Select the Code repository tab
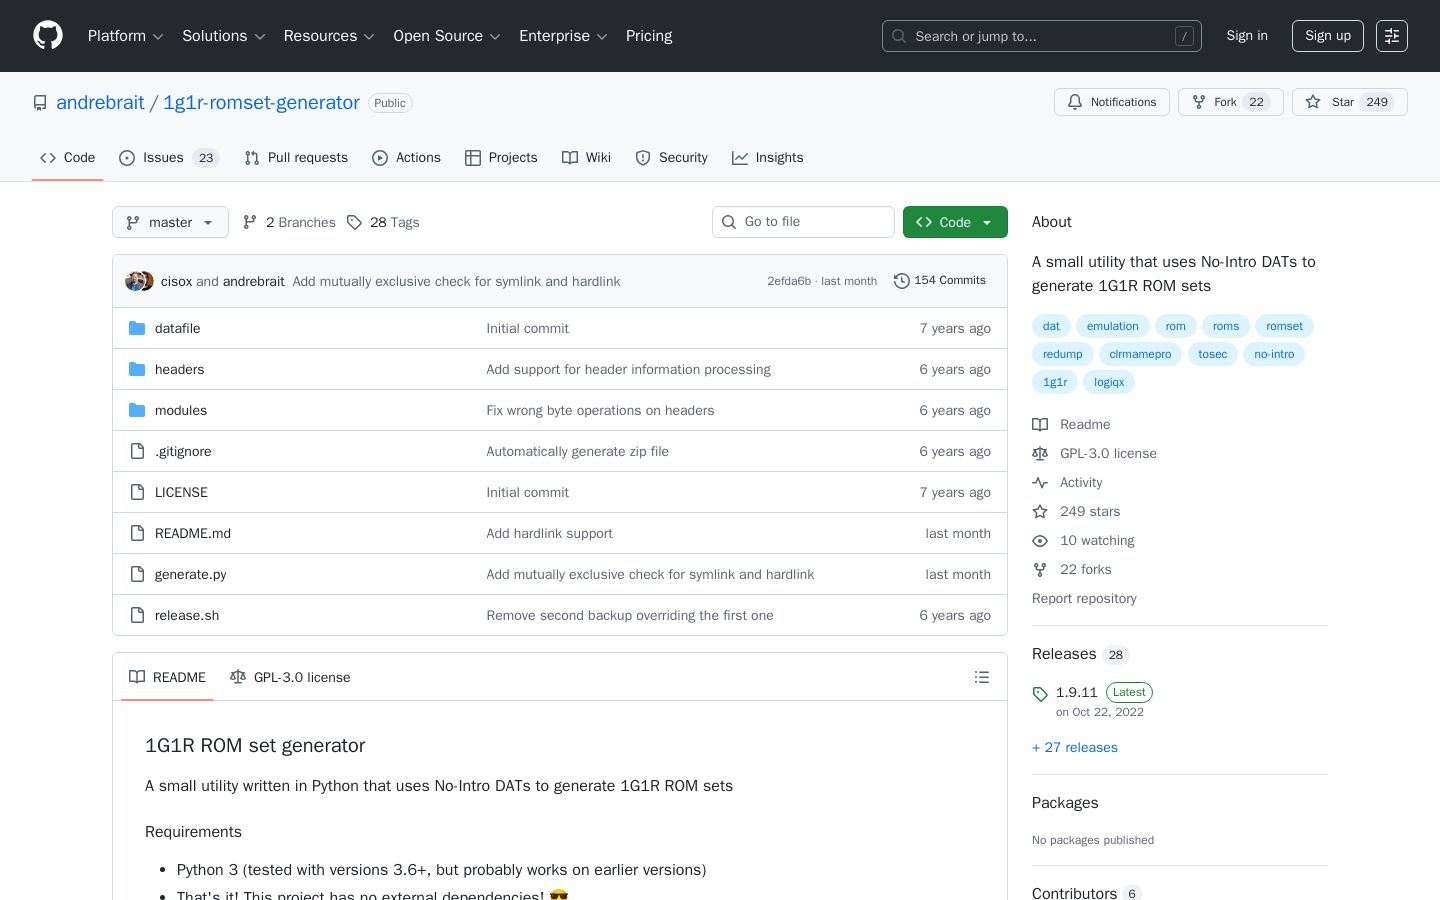1440x900 pixels. tap(67, 158)
